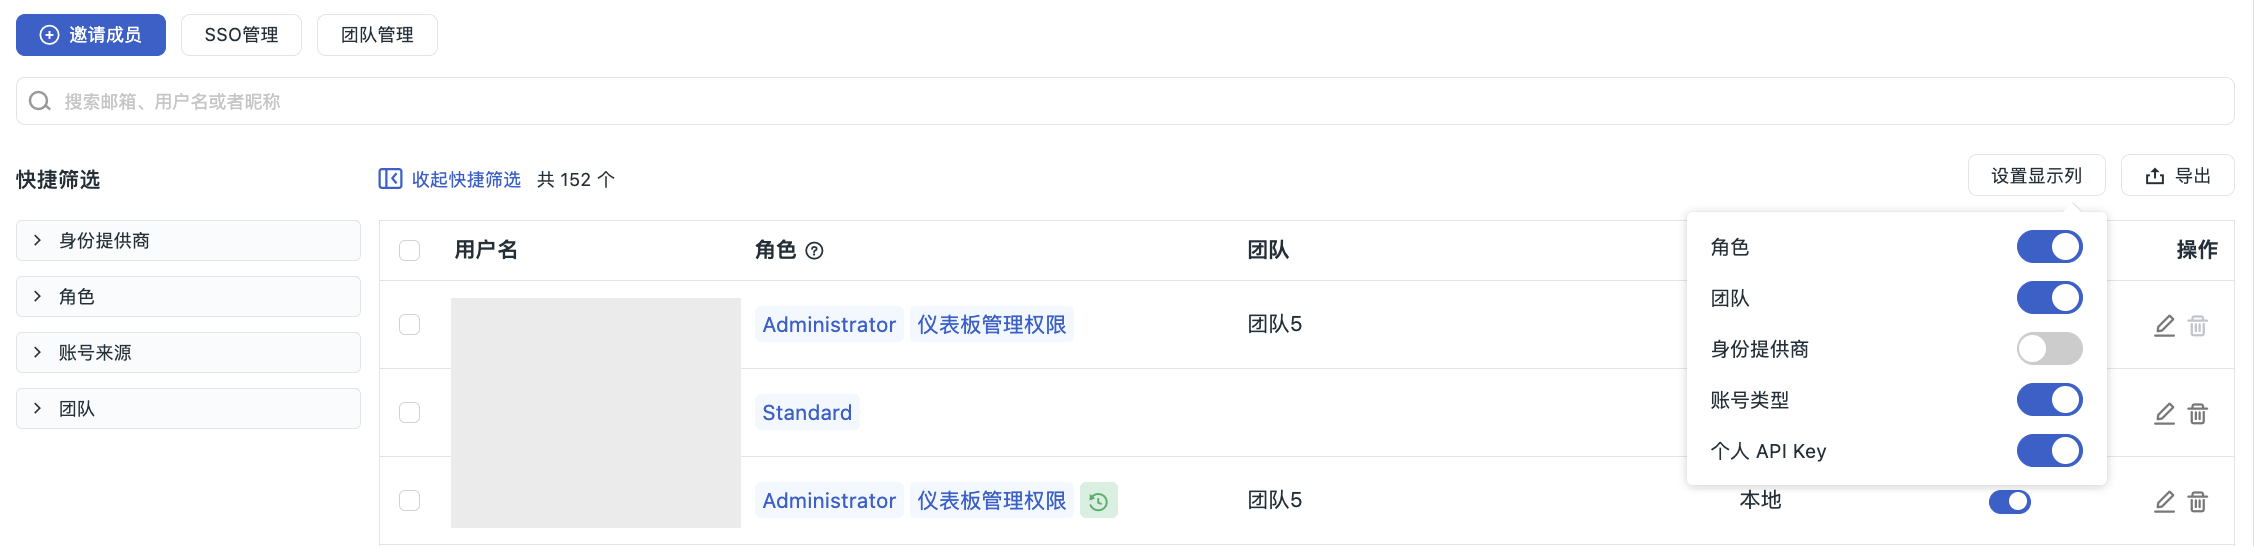Toggle the 个人 API Key column switch
The width and height of the screenshot is (2254, 546).
(x=2049, y=451)
